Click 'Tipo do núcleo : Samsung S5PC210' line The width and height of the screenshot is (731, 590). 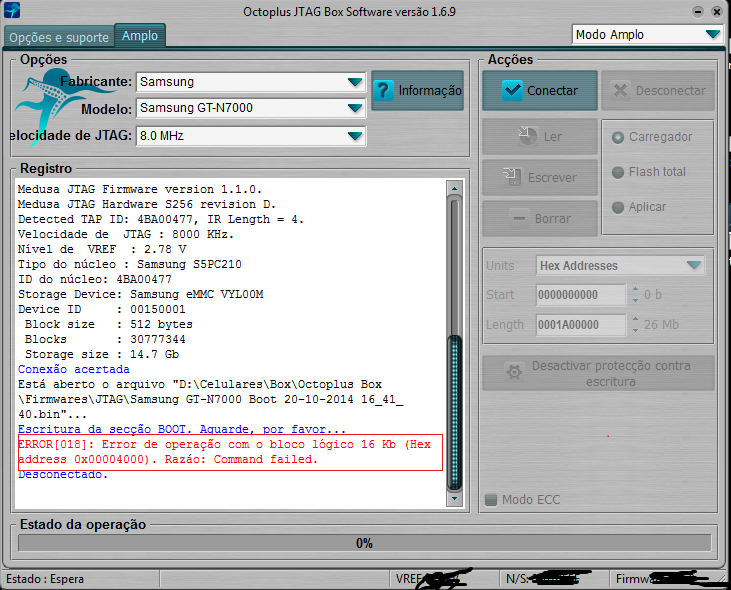coord(130,264)
